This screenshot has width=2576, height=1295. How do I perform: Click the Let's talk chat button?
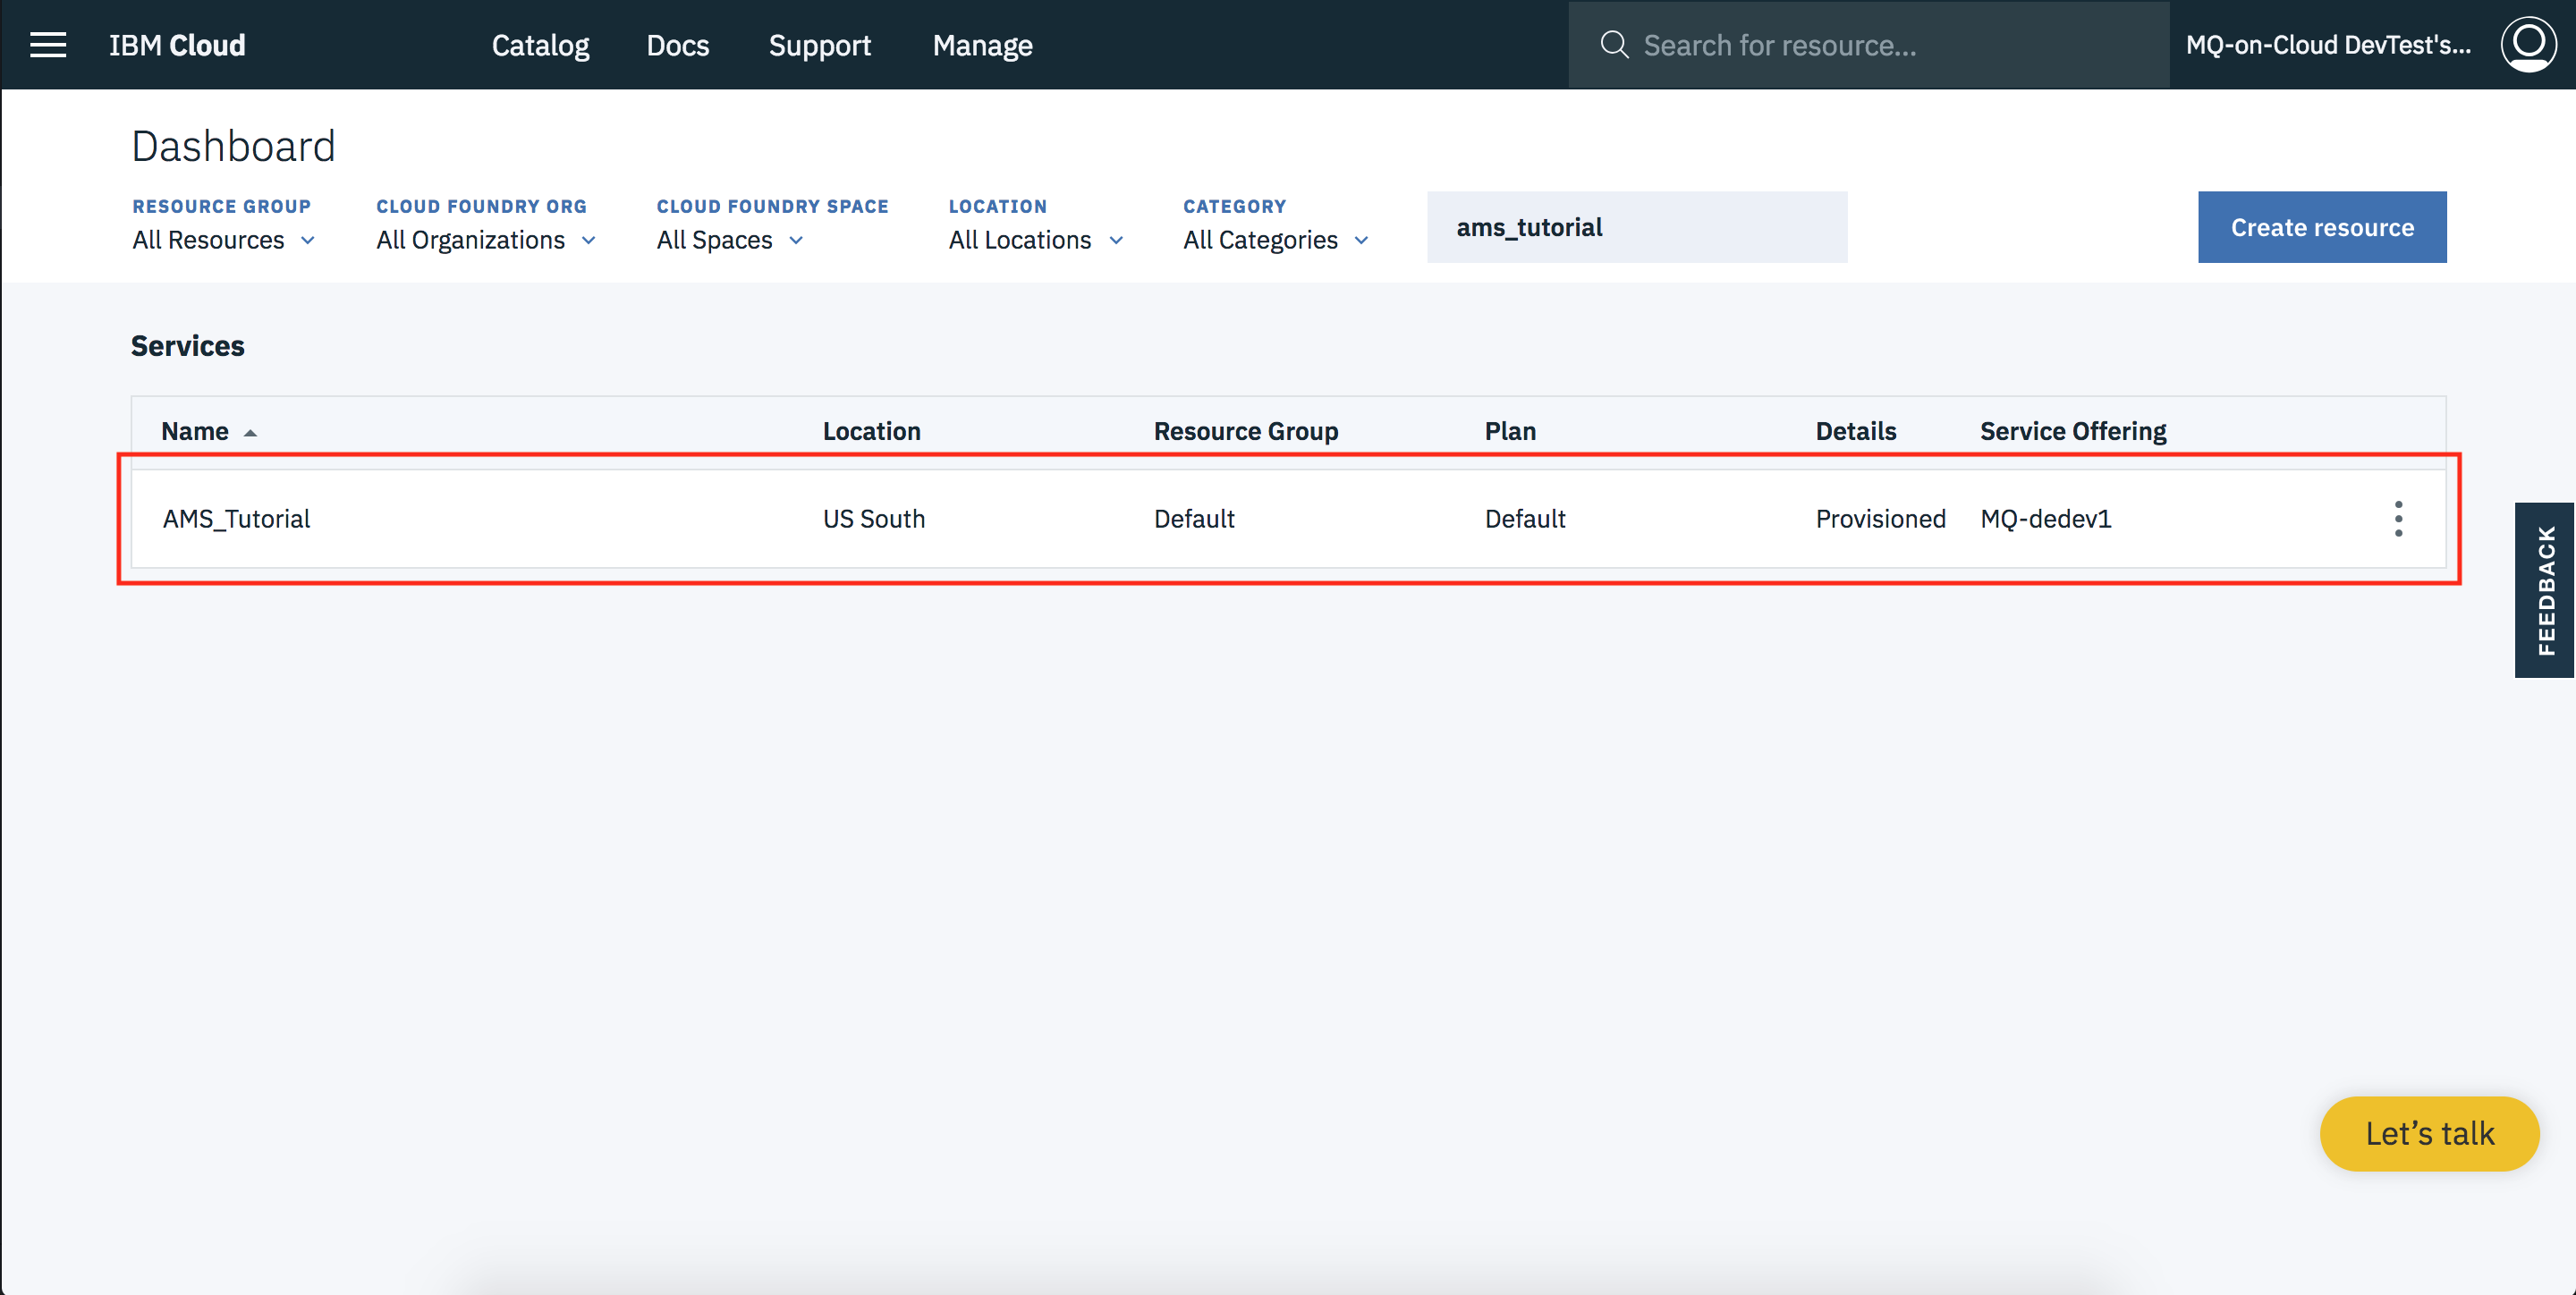point(2429,1134)
